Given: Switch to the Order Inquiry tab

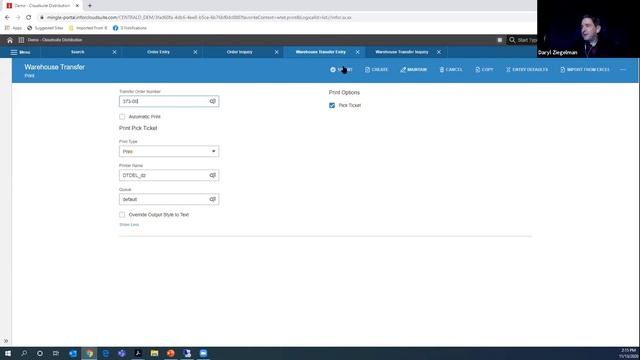Looking at the screenshot, I should click(x=240, y=52).
